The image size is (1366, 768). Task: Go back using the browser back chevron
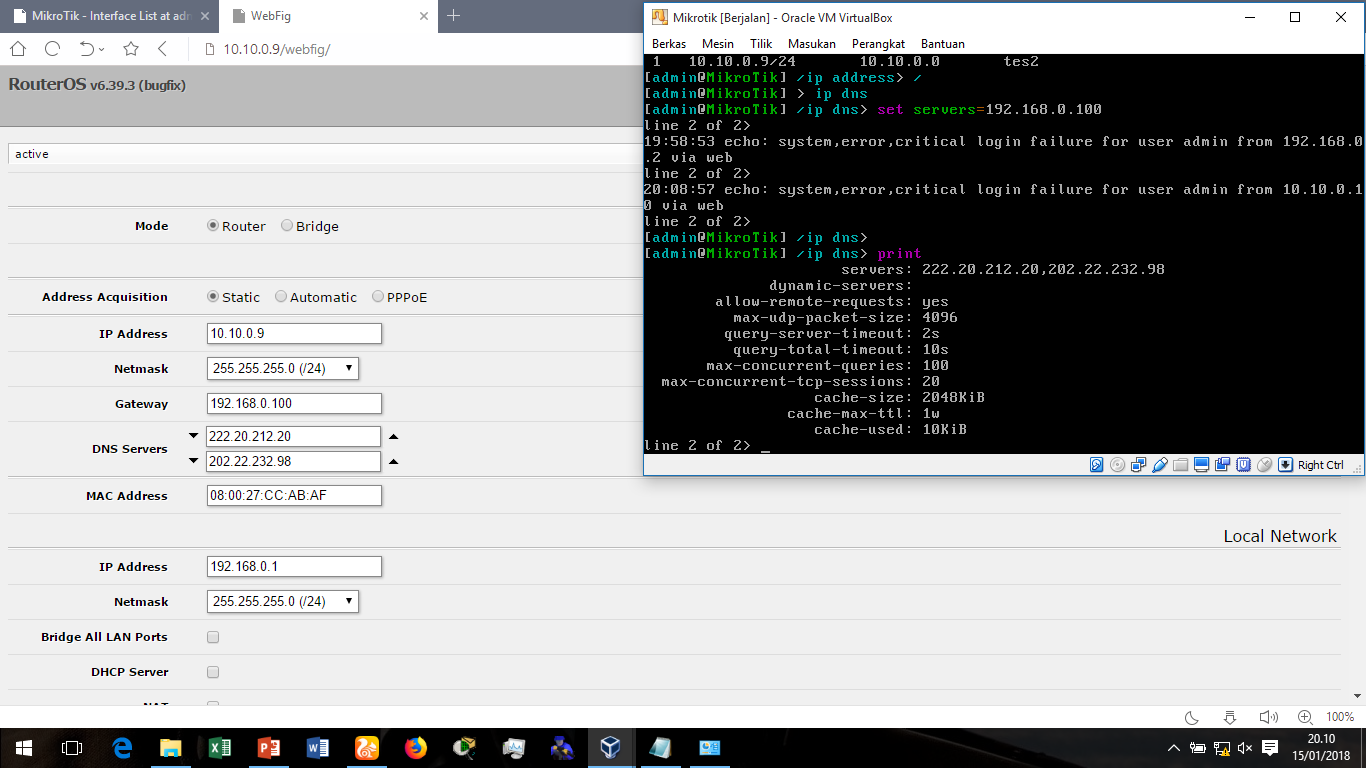(x=162, y=49)
